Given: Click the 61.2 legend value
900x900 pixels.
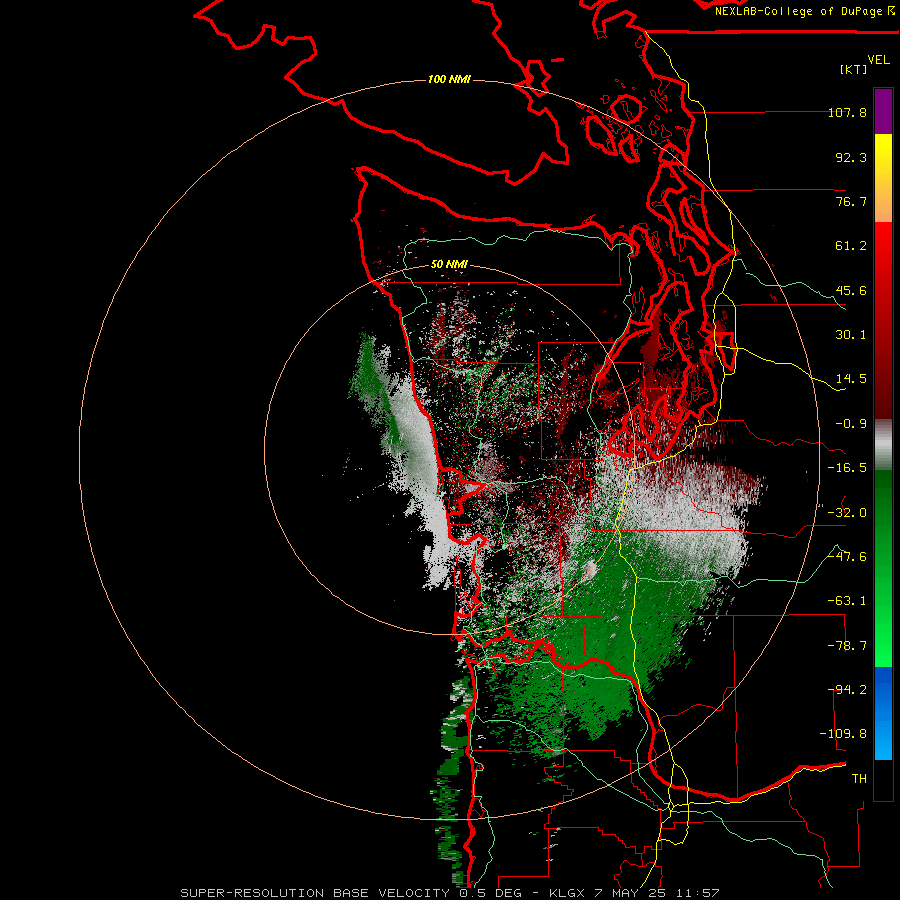Looking at the screenshot, I should (x=851, y=246).
